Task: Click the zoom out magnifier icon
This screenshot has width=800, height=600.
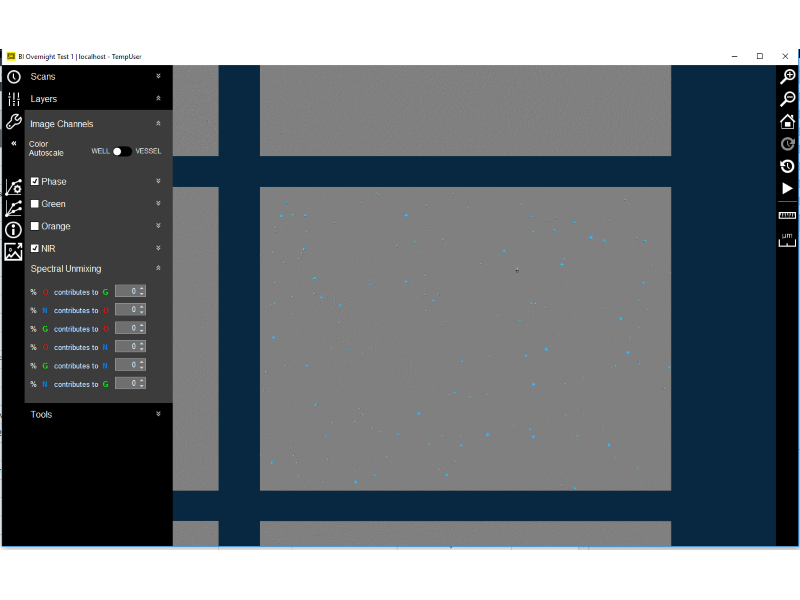Action: point(787,99)
